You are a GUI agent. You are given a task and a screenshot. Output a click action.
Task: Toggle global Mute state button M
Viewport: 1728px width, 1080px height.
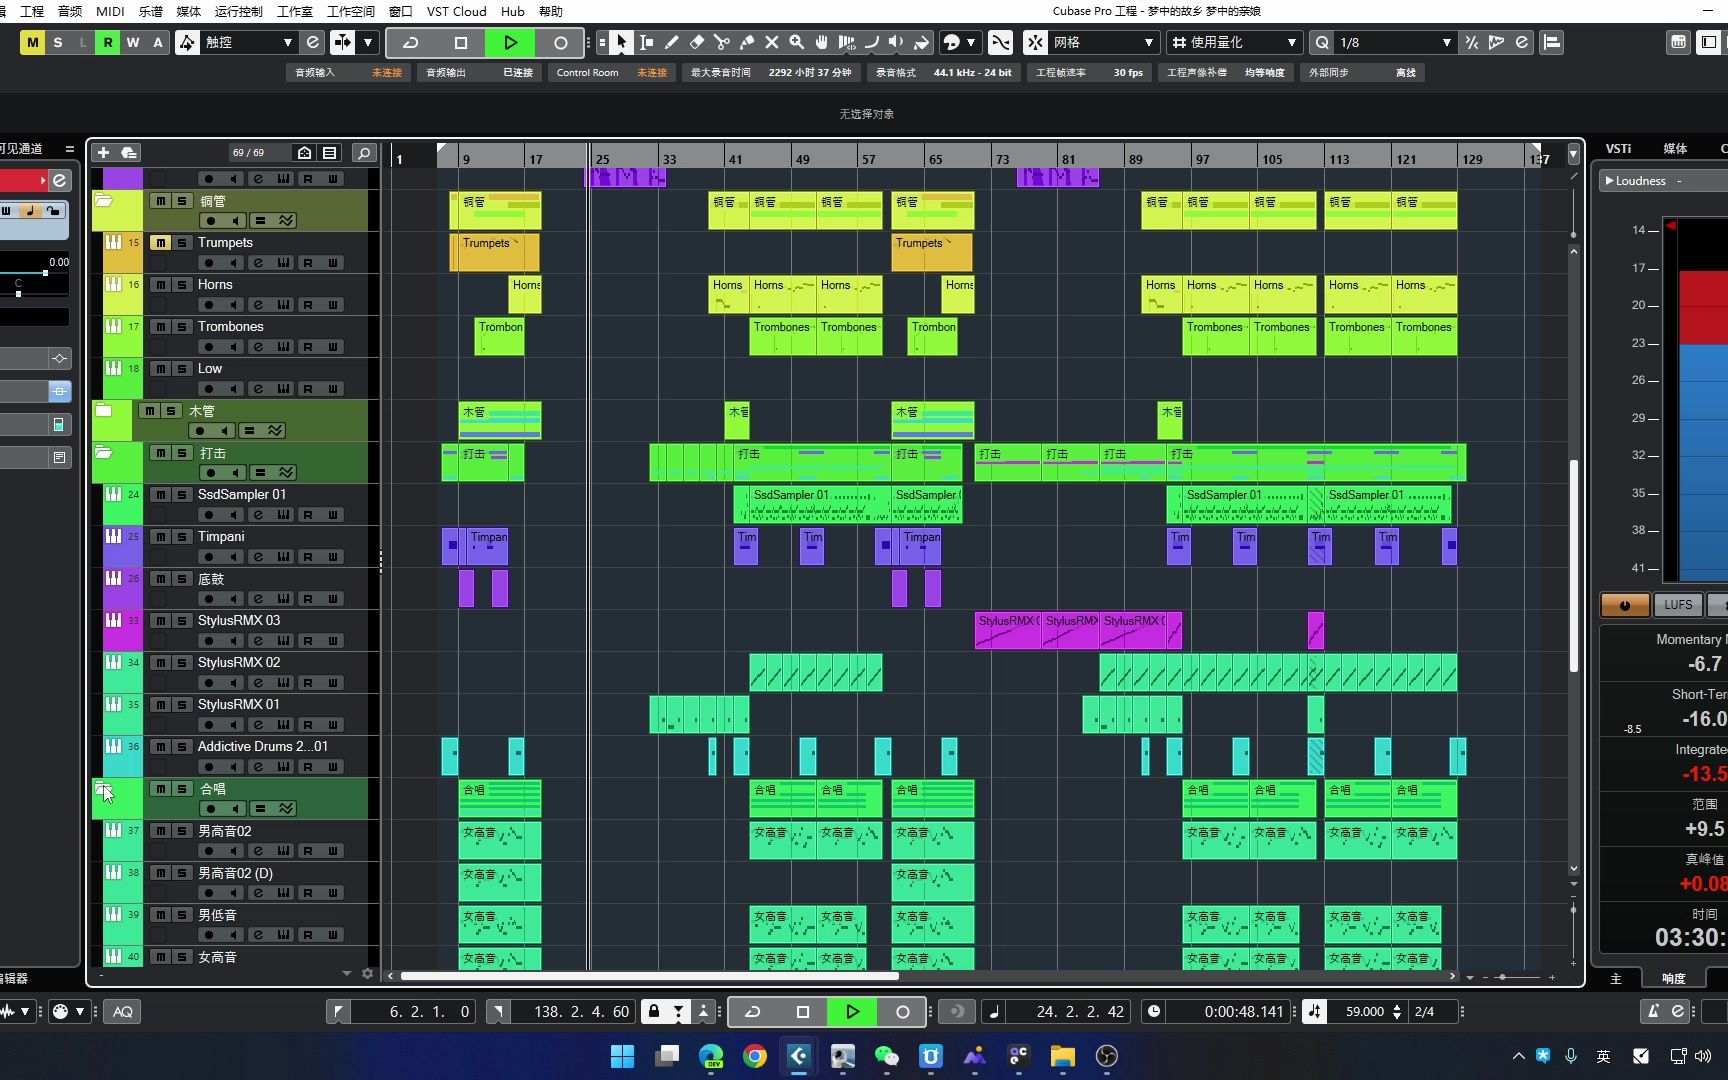click(33, 42)
